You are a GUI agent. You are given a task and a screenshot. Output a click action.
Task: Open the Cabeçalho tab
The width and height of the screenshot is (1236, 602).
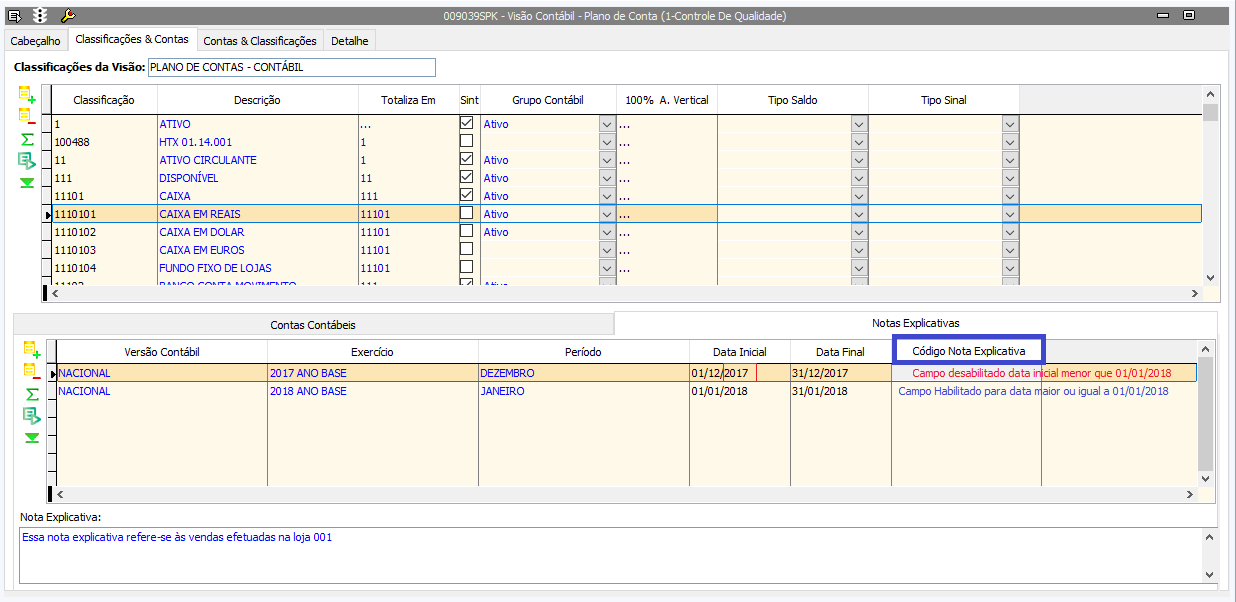[36, 41]
